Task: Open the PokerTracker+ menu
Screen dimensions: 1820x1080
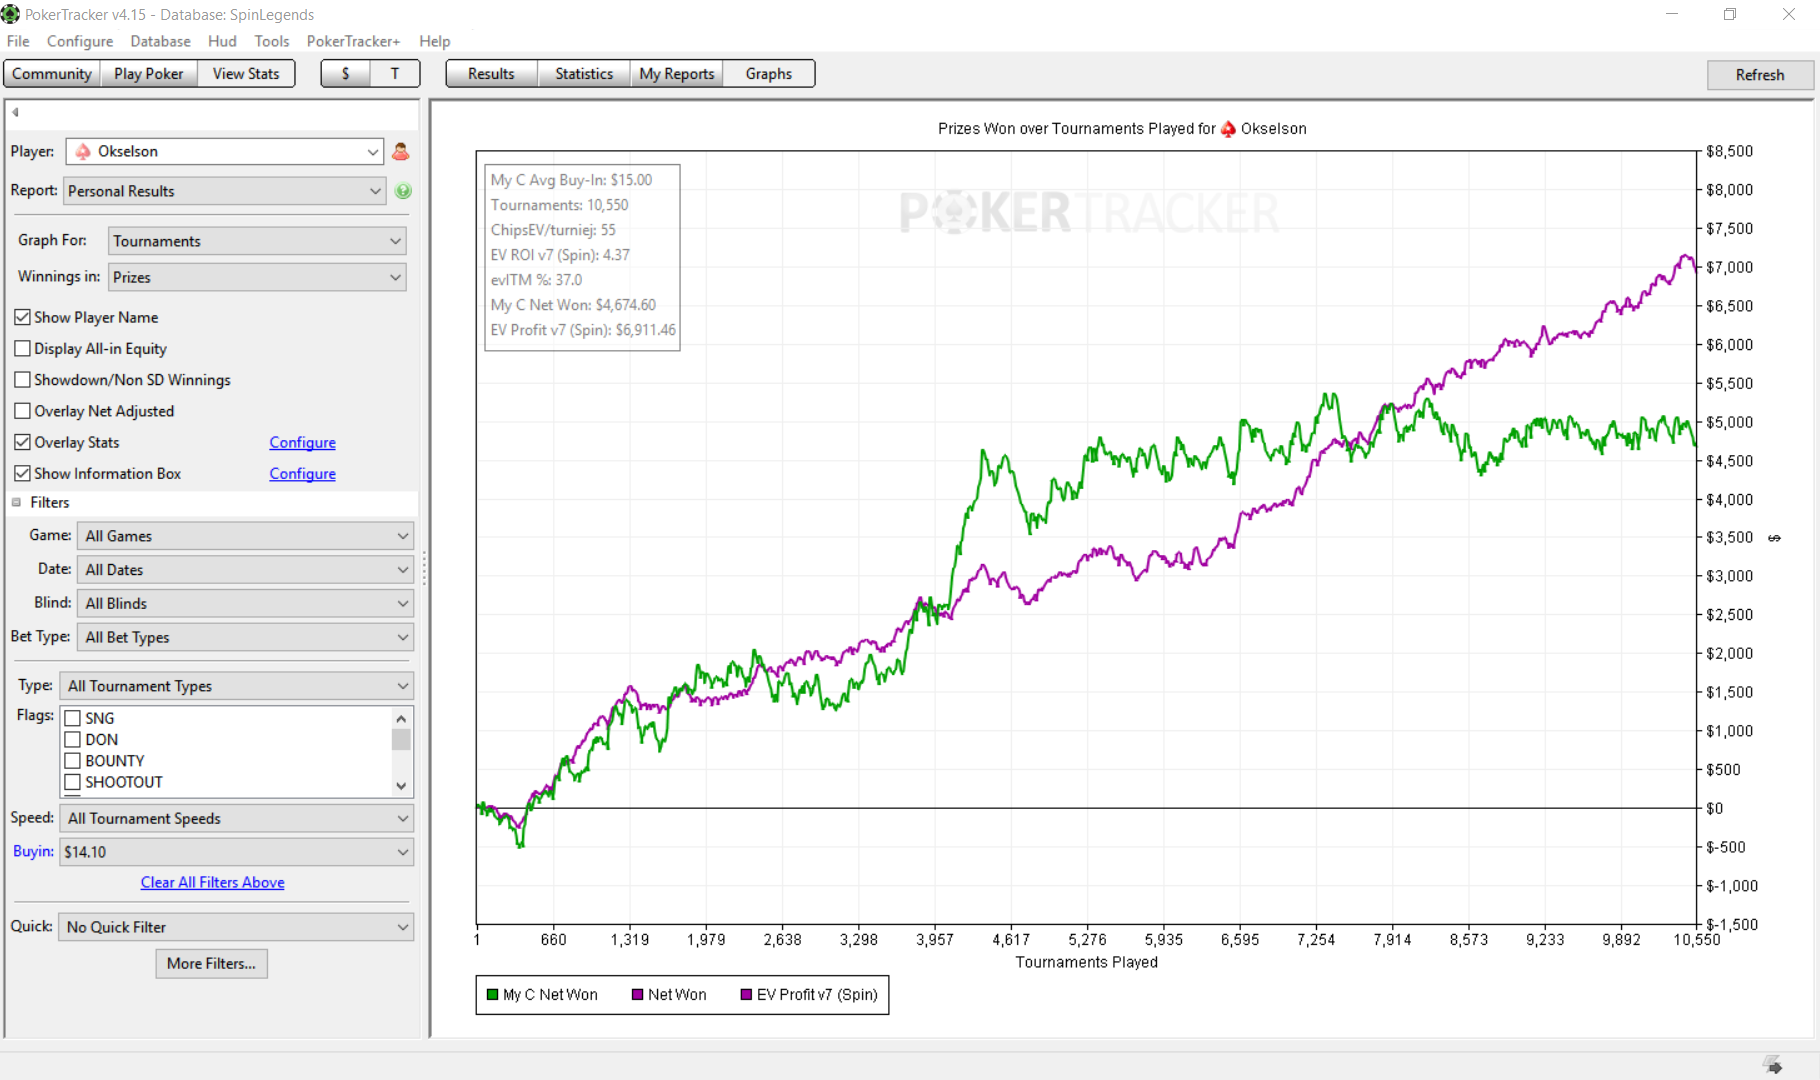Action: coord(353,41)
